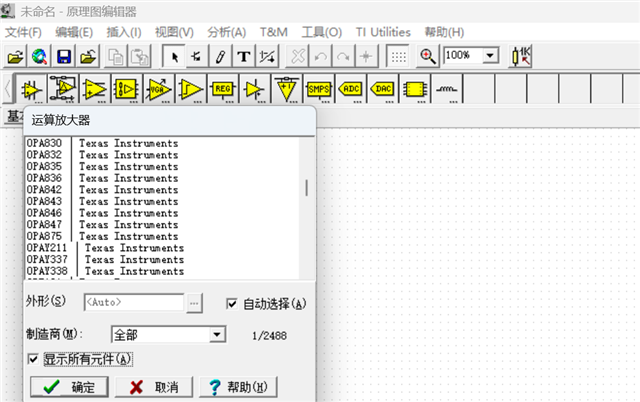The width and height of the screenshot is (640, 402).
Task: Click the Redo arrow icon
Action: (x=343, y=56)
